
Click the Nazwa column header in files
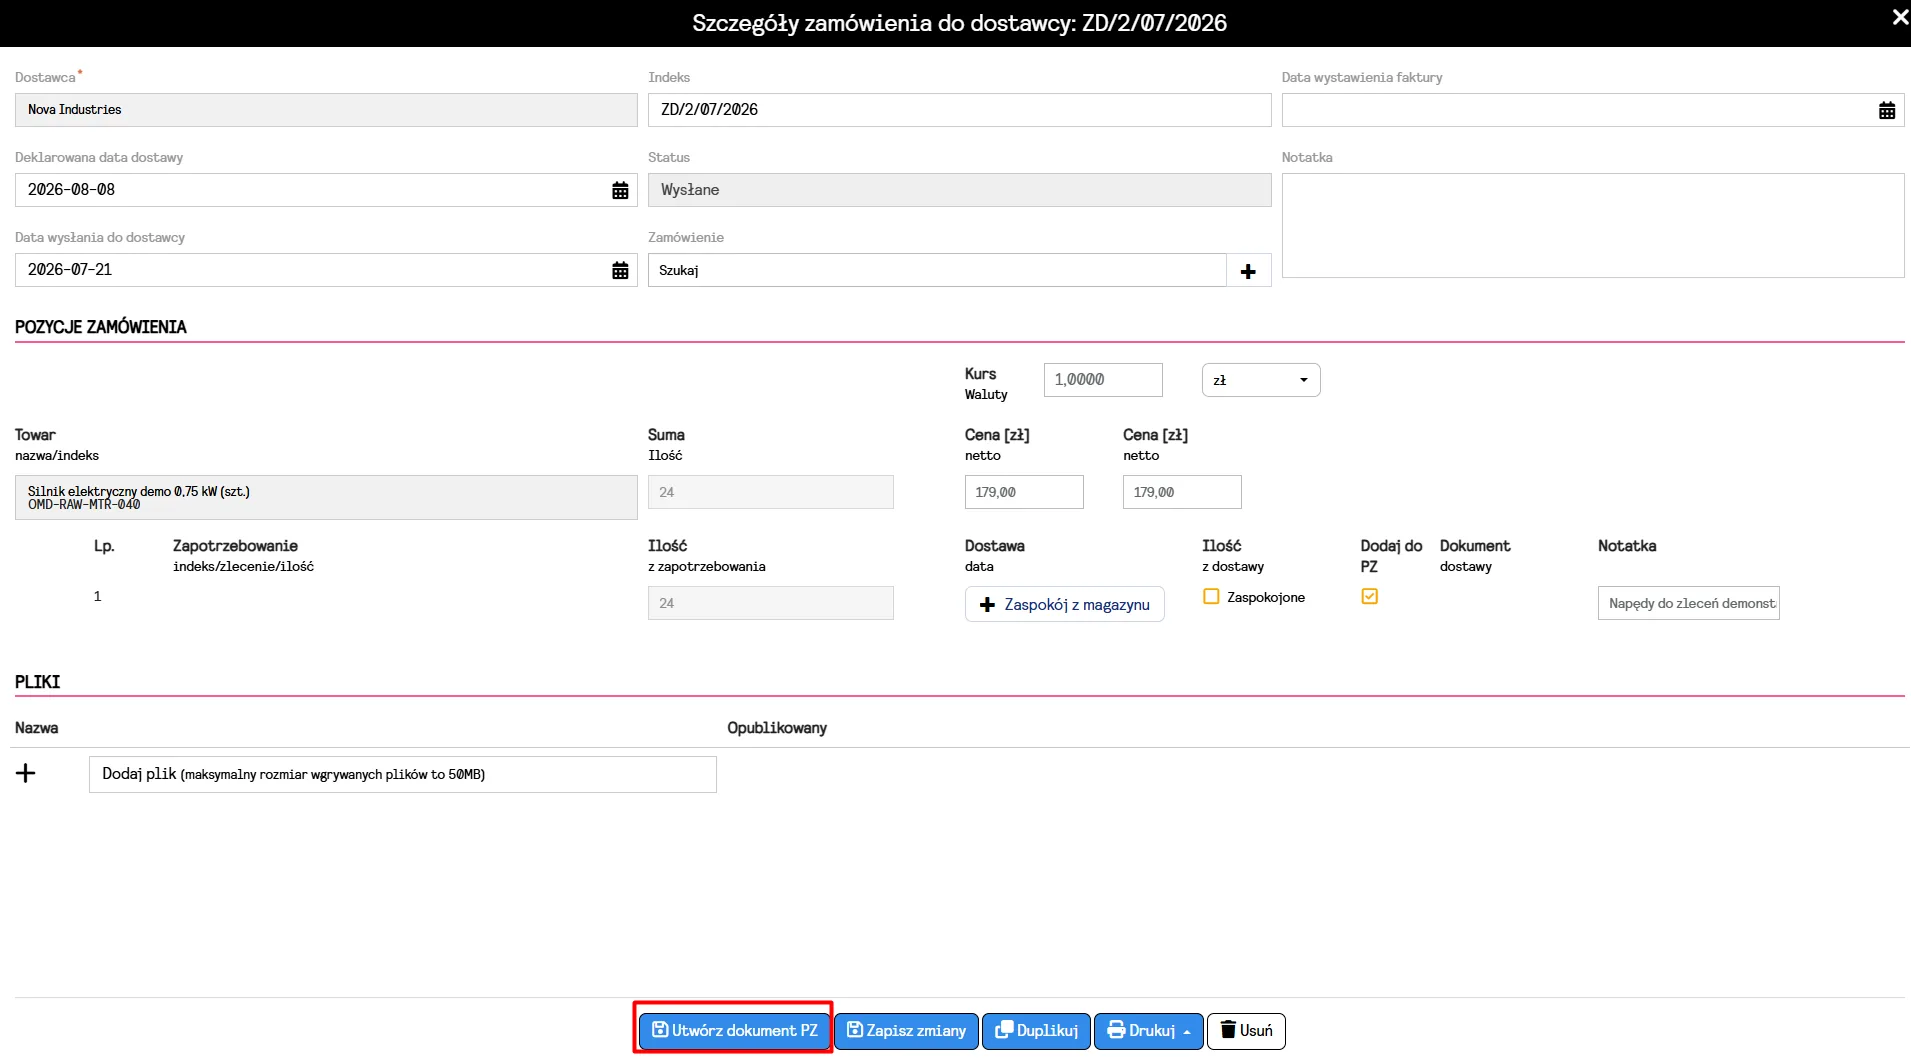click(36, 728)
